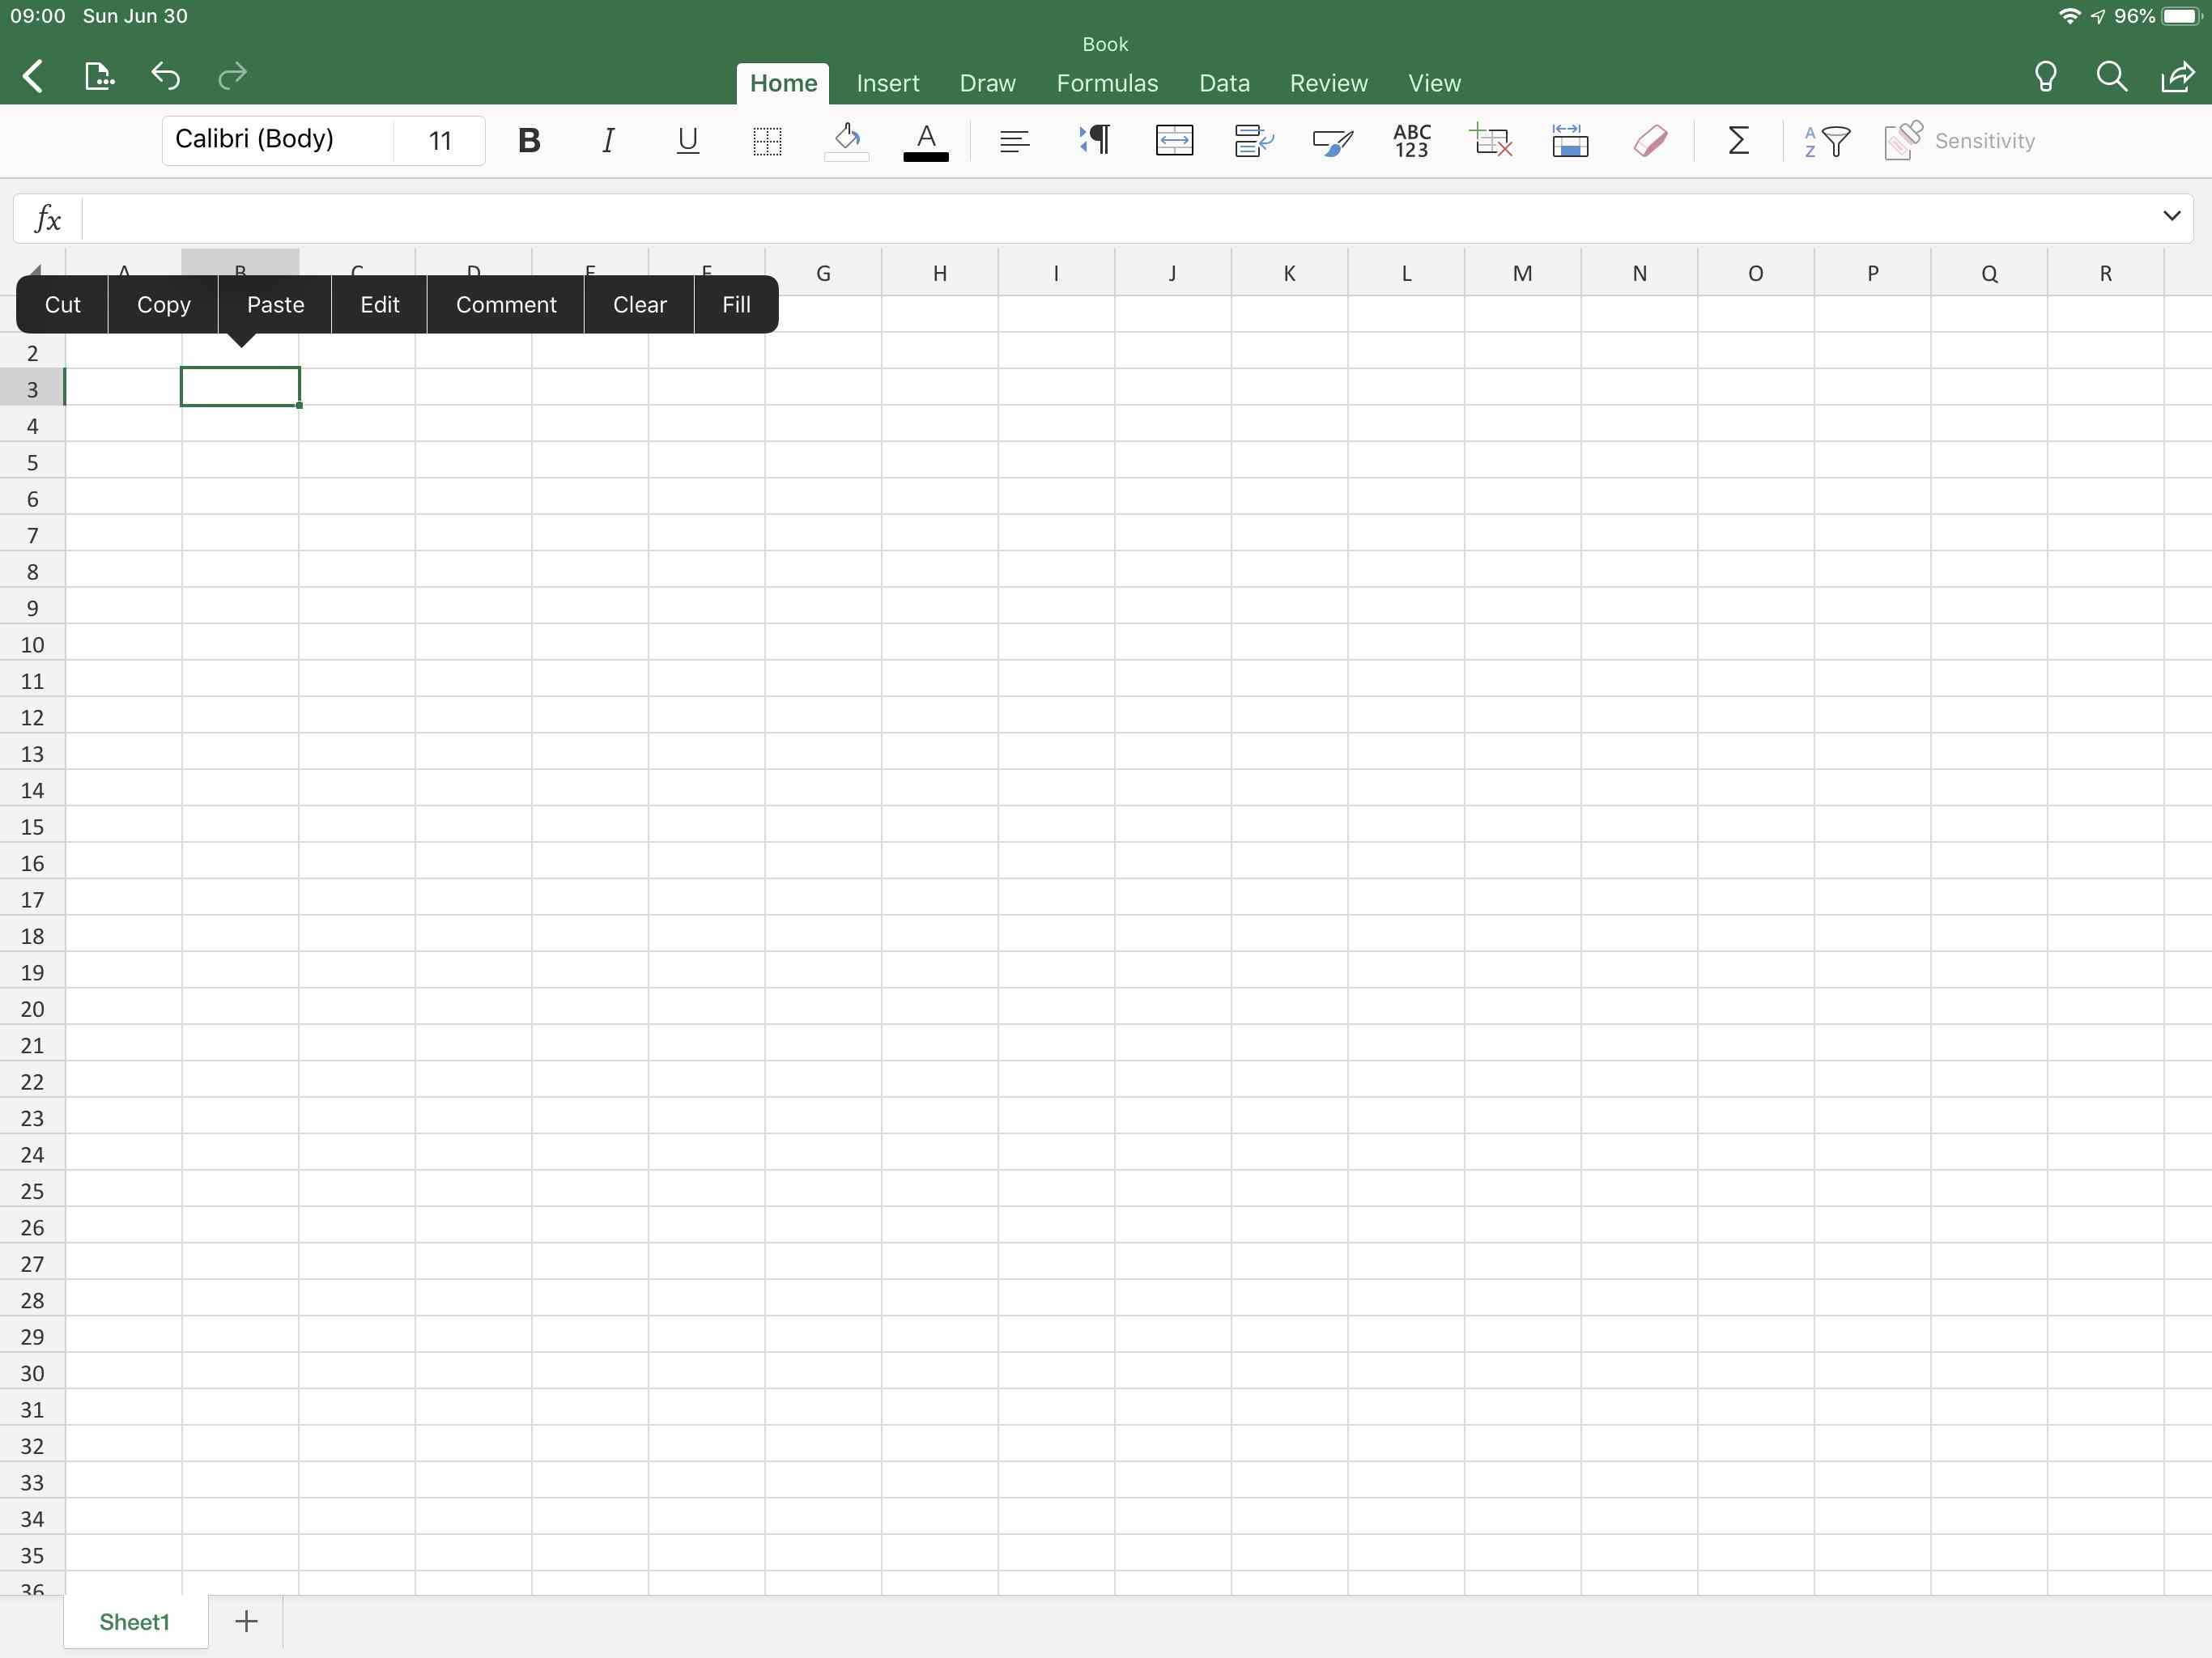The image size is (2212, 1658).
Task: Open text alignment options
Action: [x=1014, y=141]
